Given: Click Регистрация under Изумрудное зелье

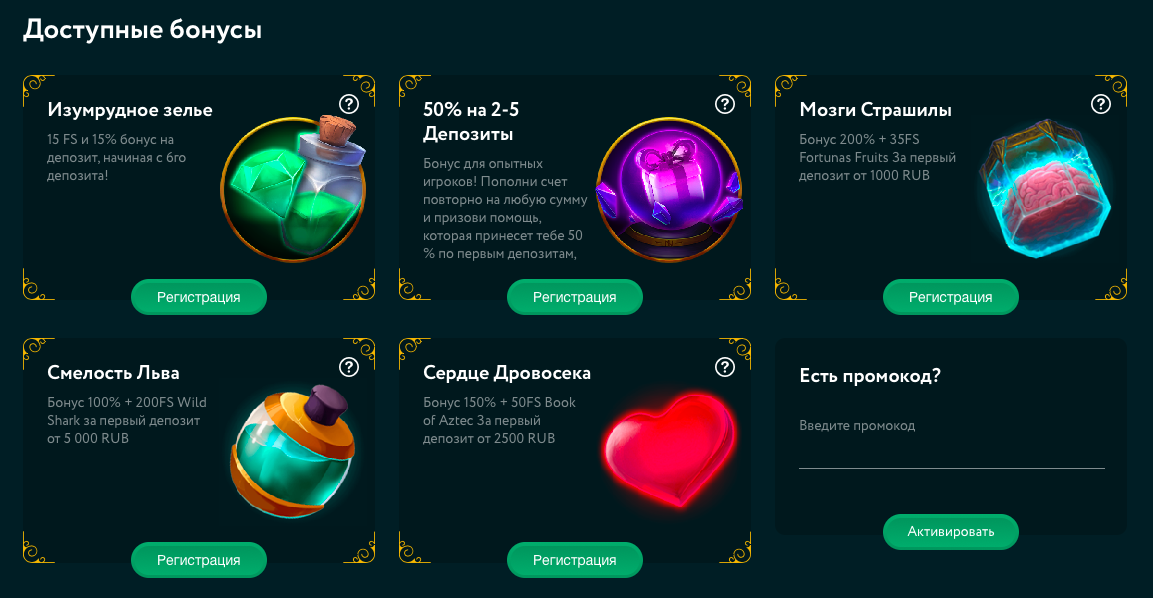Looking at the screenshot, I should (199, 297).
